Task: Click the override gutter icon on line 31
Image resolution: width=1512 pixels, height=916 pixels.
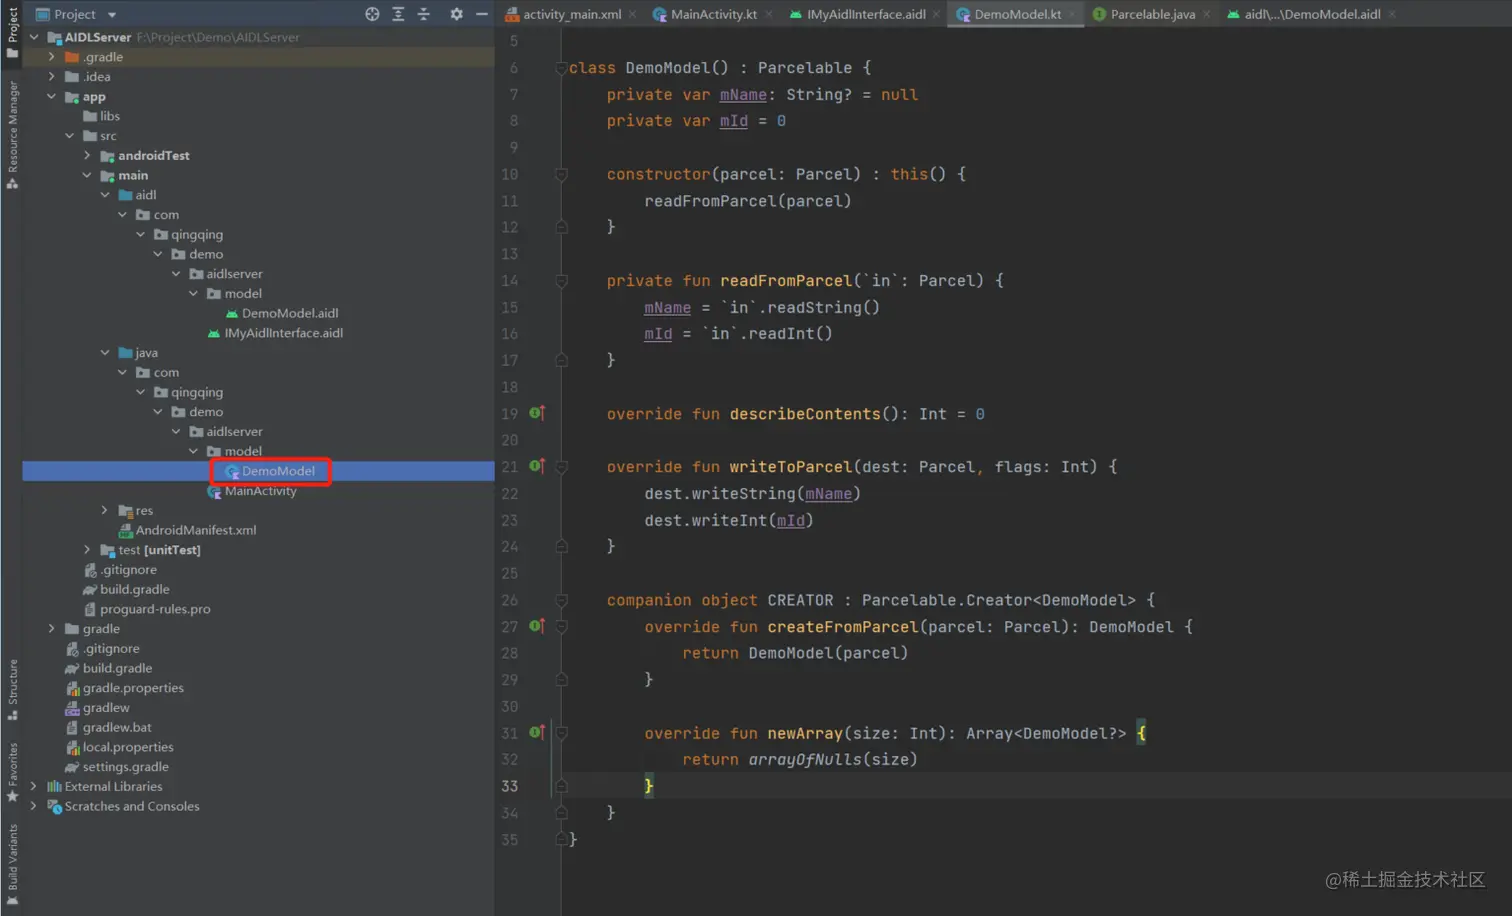Action: click(x=536, y=732)
